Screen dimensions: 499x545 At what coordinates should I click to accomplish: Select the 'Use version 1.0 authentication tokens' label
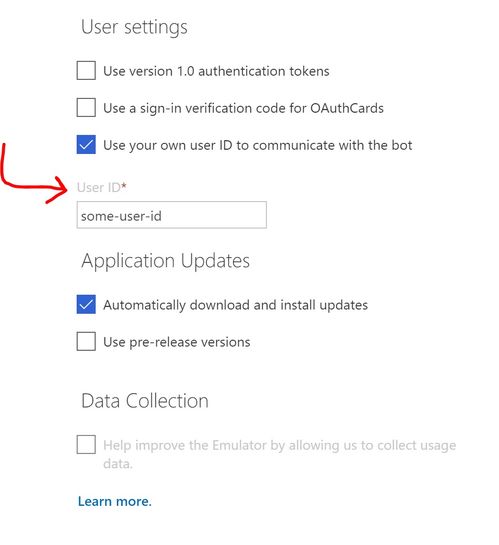[x=216, y=71]
